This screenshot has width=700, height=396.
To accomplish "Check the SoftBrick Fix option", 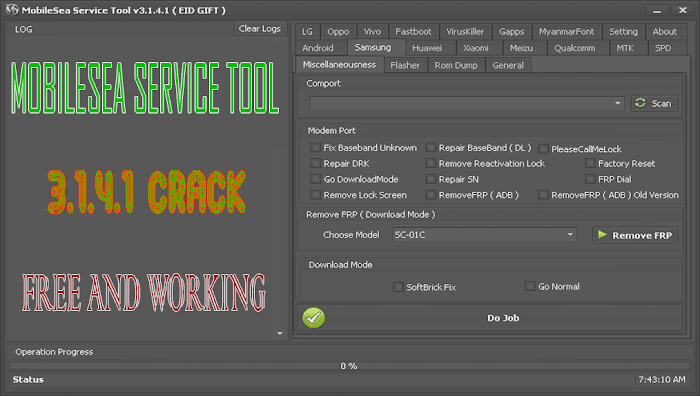I will pos(398,287).
